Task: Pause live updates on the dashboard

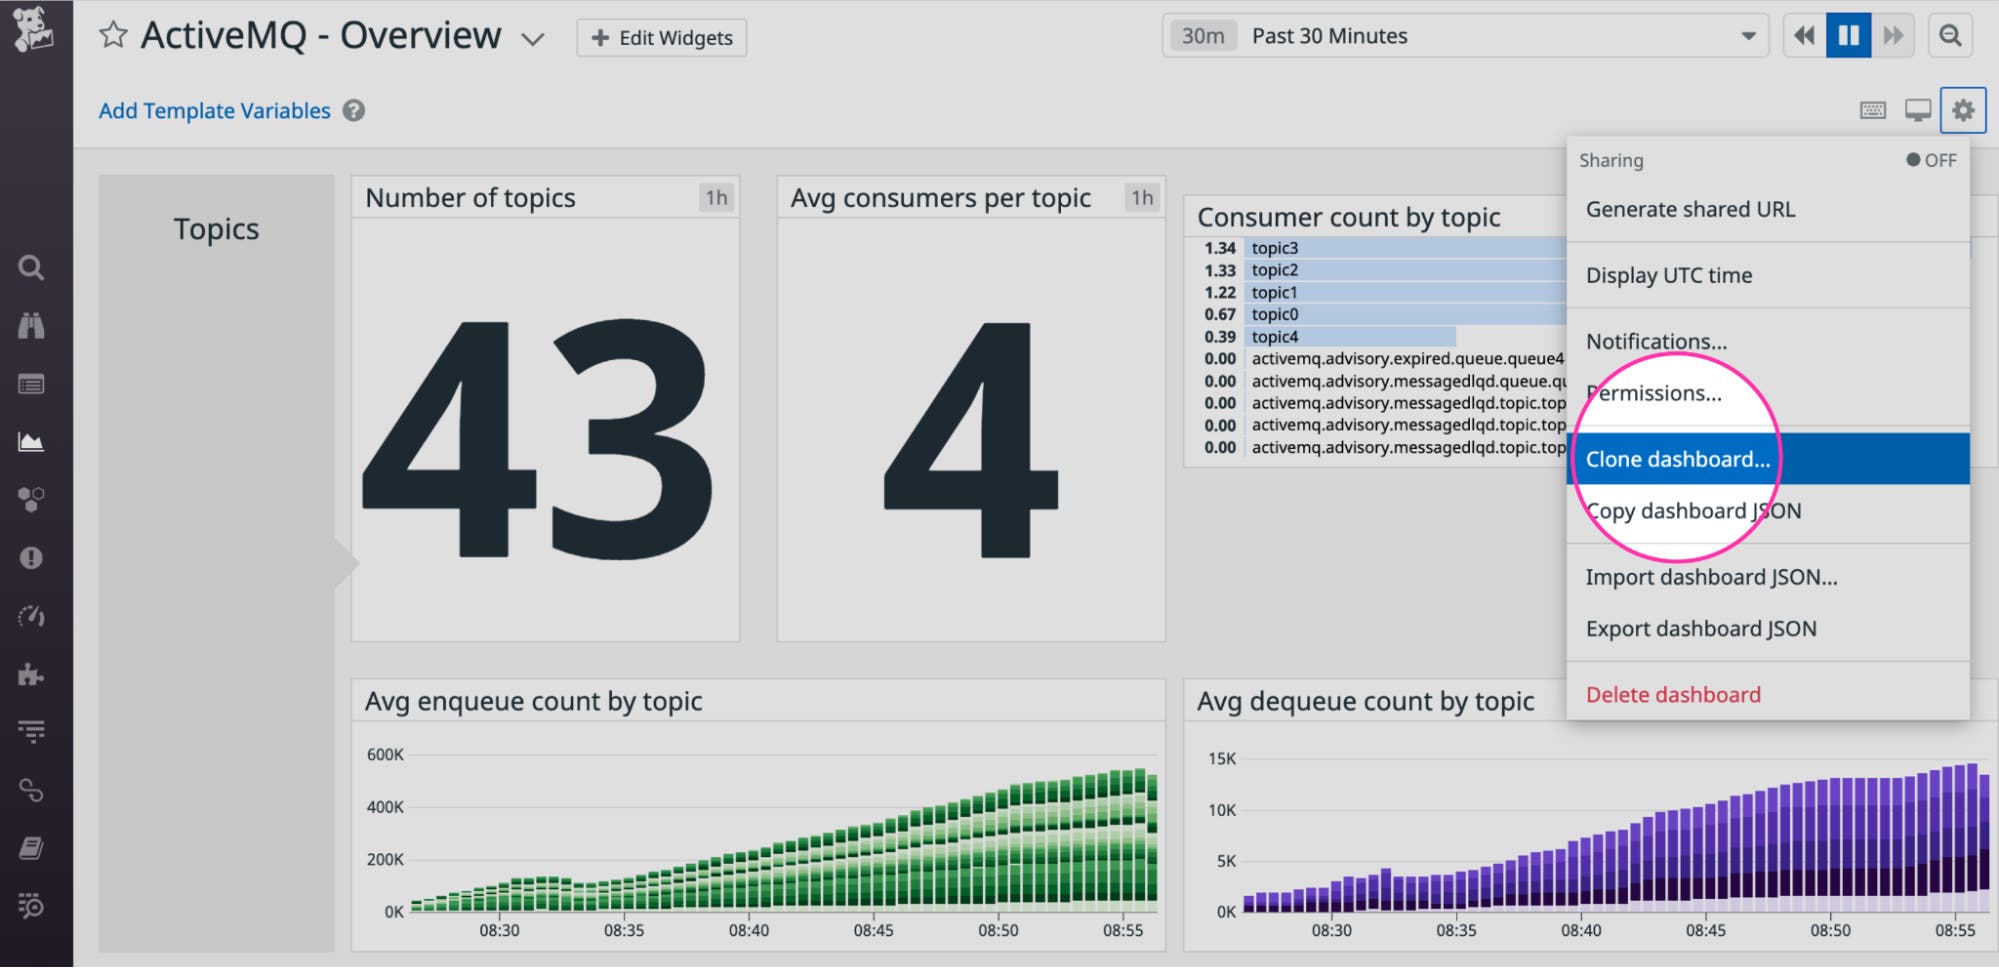Action: pos(1848,35)
